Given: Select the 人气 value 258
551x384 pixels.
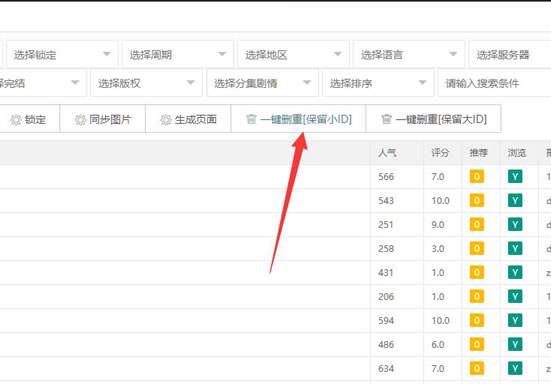Looking at the screenshot, I should pos(386,249).
